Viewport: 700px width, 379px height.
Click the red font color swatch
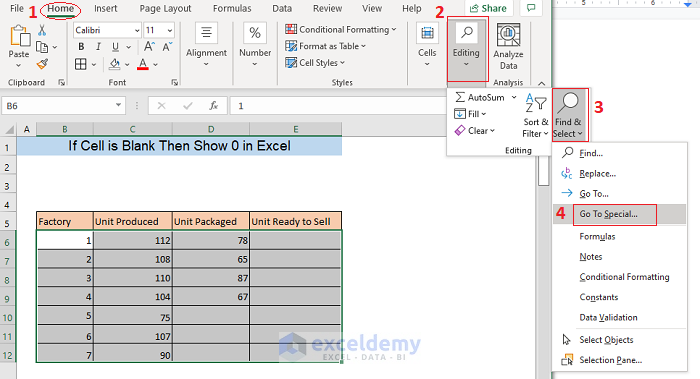pos(143,64)
